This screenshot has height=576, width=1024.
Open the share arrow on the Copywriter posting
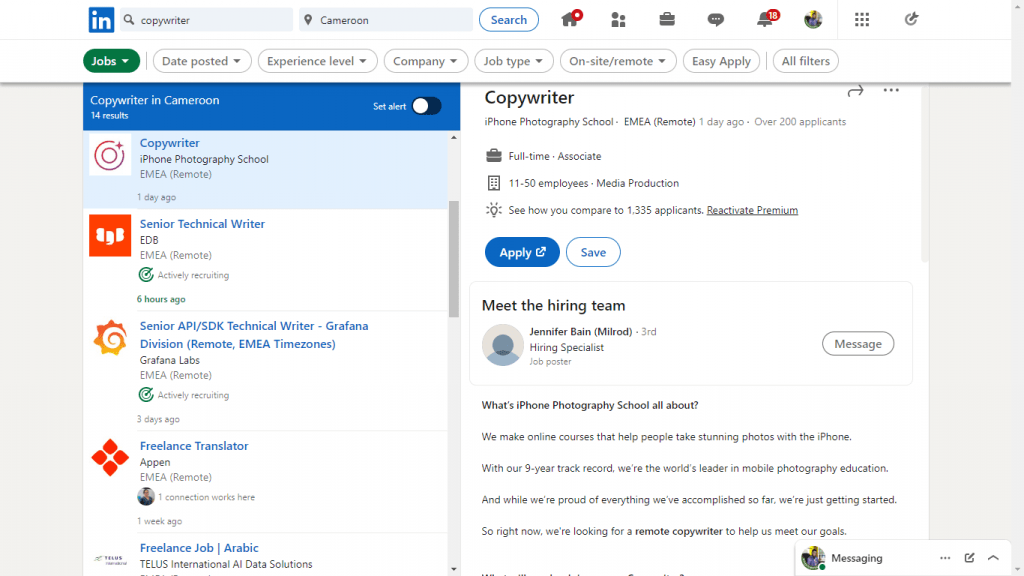tap(855, 90)
